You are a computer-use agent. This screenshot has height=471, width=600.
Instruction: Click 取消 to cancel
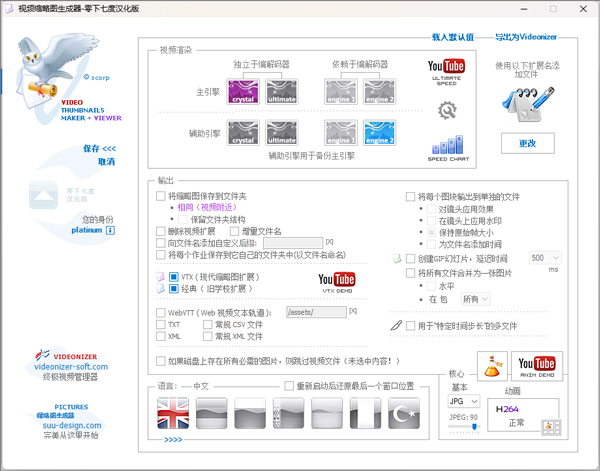(x=106, y=161)
